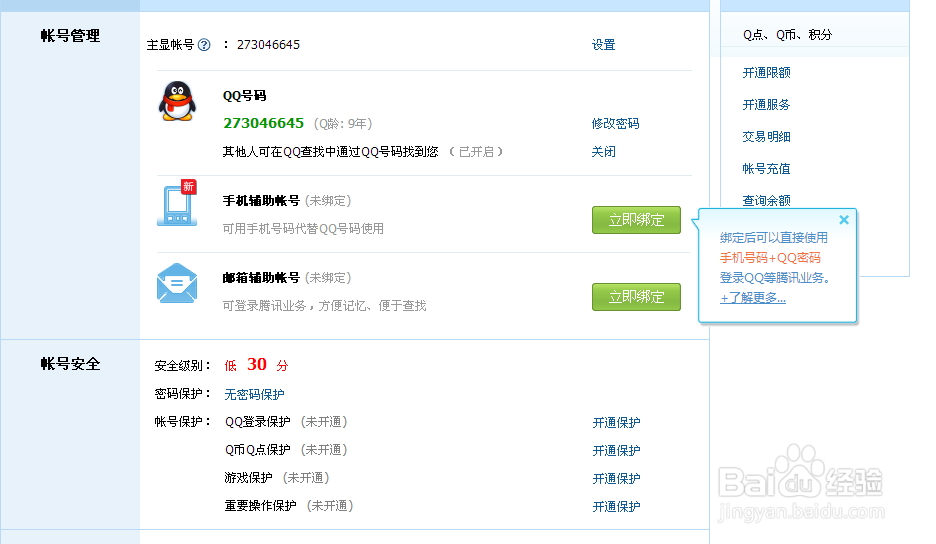The height and width of the screenshot is (544, 936).
Task: Click the 帐号安全 section heading
Action: 70,364
